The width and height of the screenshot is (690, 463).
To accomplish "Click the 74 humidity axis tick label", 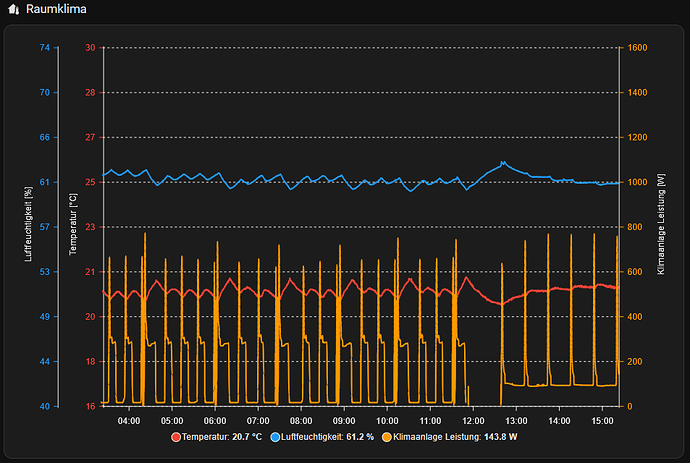I will pyautogui.click(x=45, y=48).
